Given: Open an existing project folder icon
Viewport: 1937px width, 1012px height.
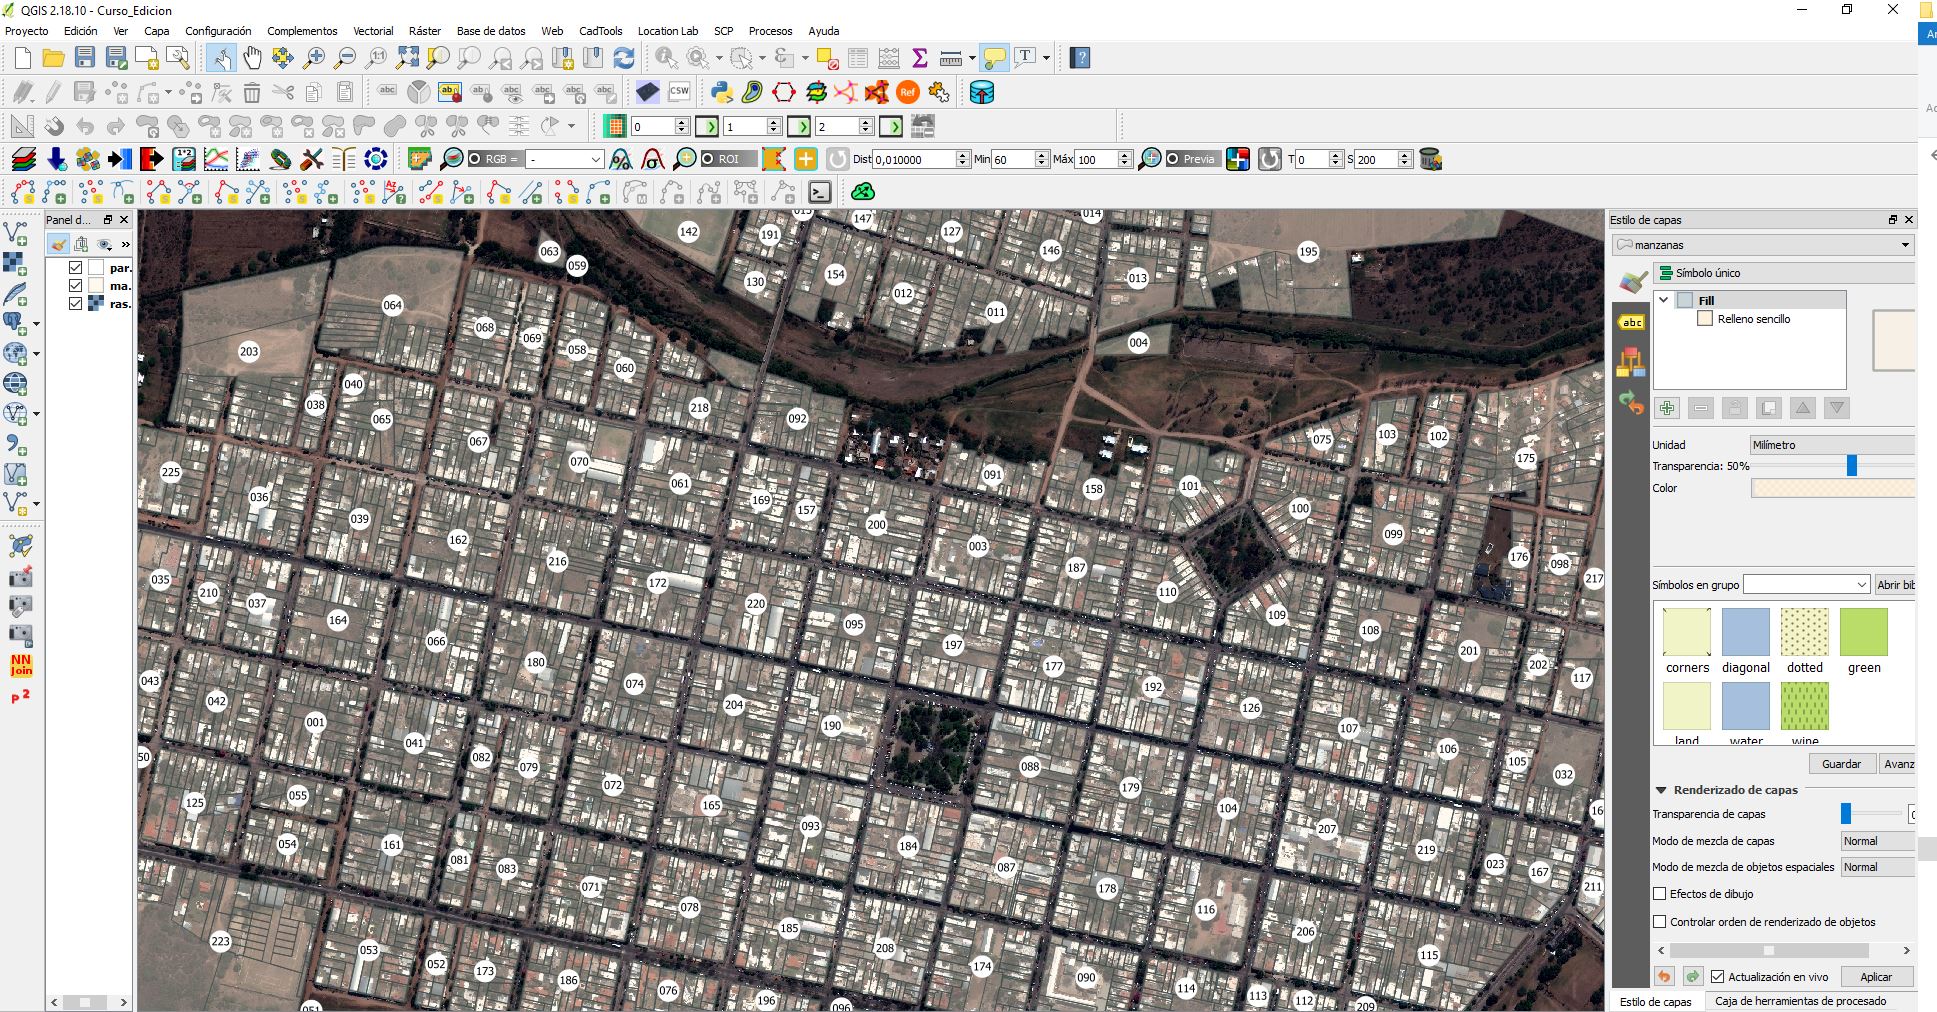Looking at the screenshot, I should (53, 58).
